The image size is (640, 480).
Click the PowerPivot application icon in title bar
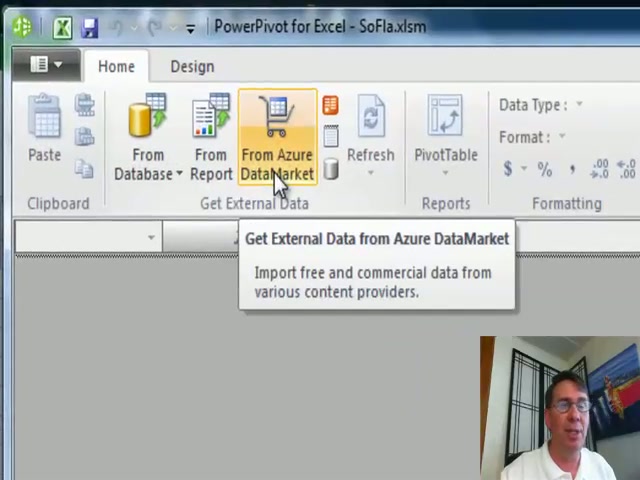[22, 27]
